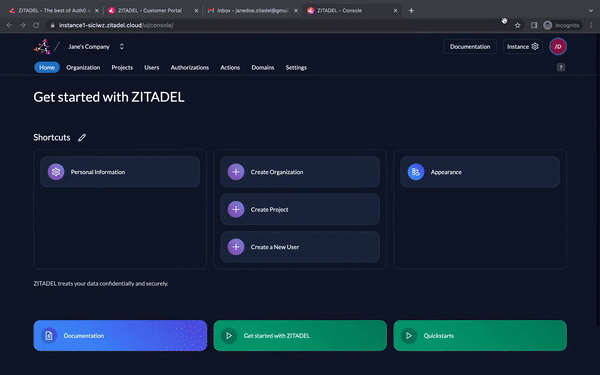Expand the tab search chevron in the browser
The width and height of the screenshot is (600, 375).
591,11
